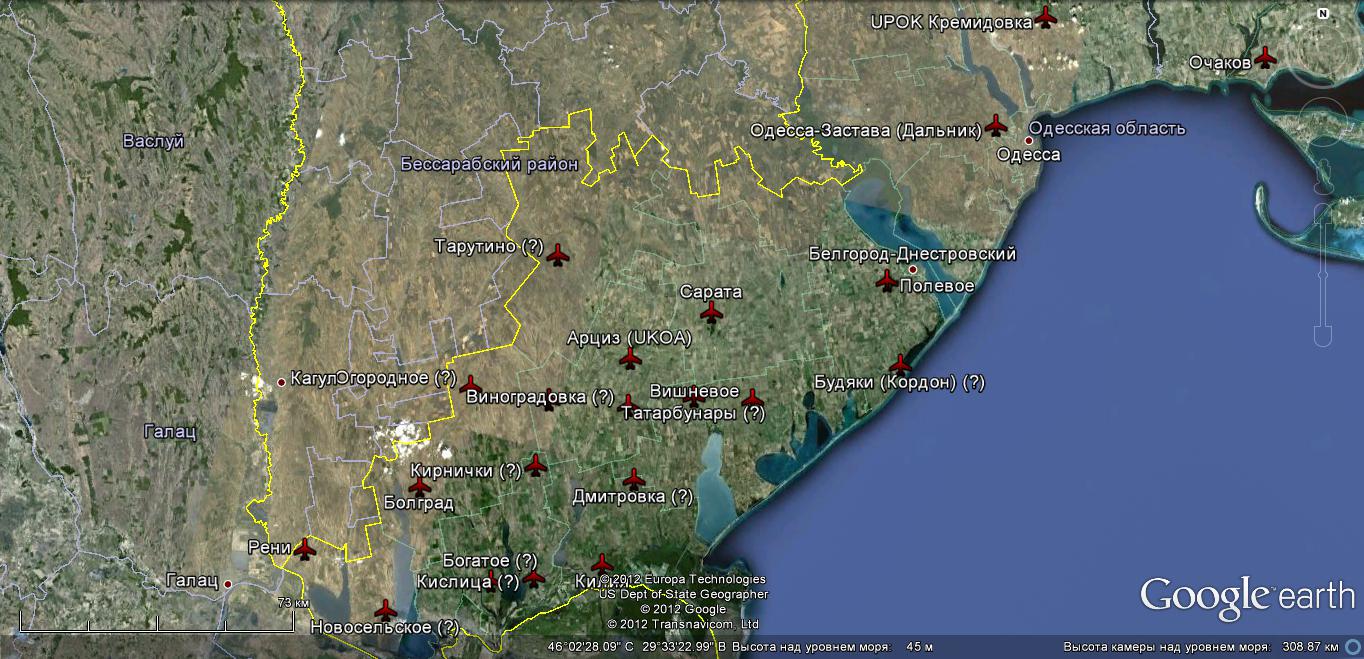This screenshot has width=1364, height=659.
Task: Click the Арциз (UKOA) airplane marker
Action: (x=630, y=357)
